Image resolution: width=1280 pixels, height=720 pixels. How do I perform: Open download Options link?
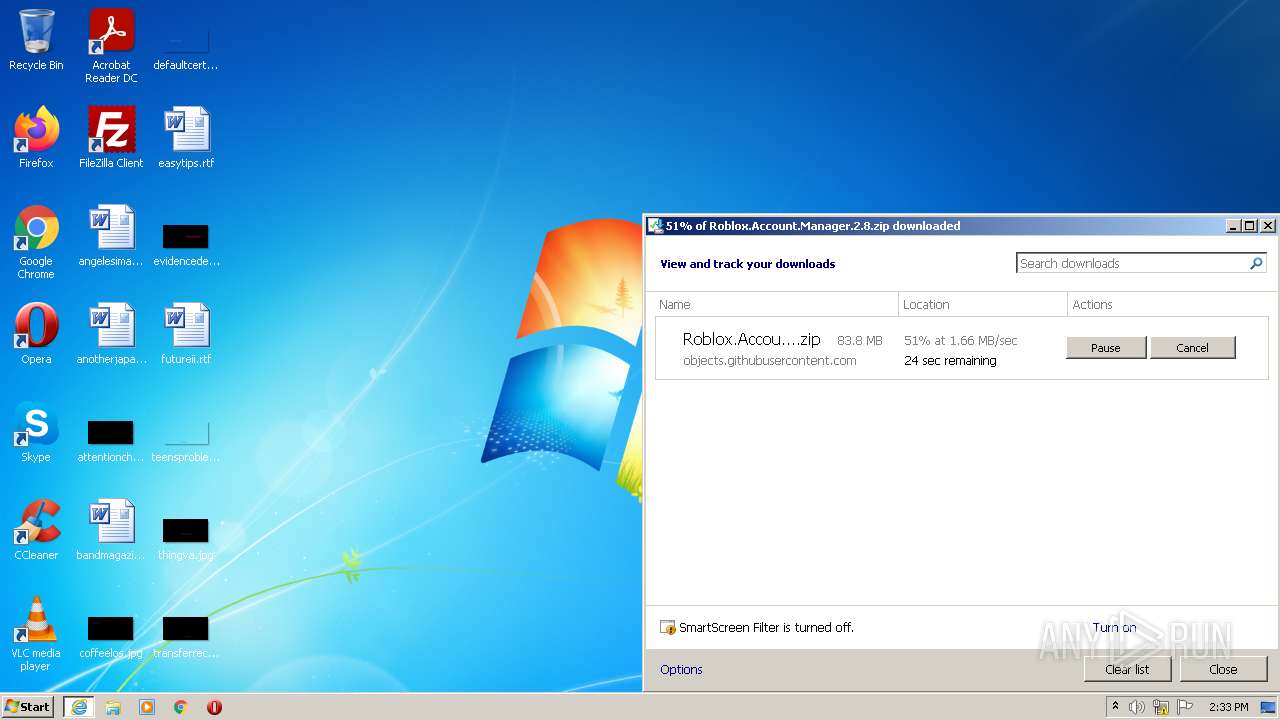pyautogui.click(x=681, y=670)
